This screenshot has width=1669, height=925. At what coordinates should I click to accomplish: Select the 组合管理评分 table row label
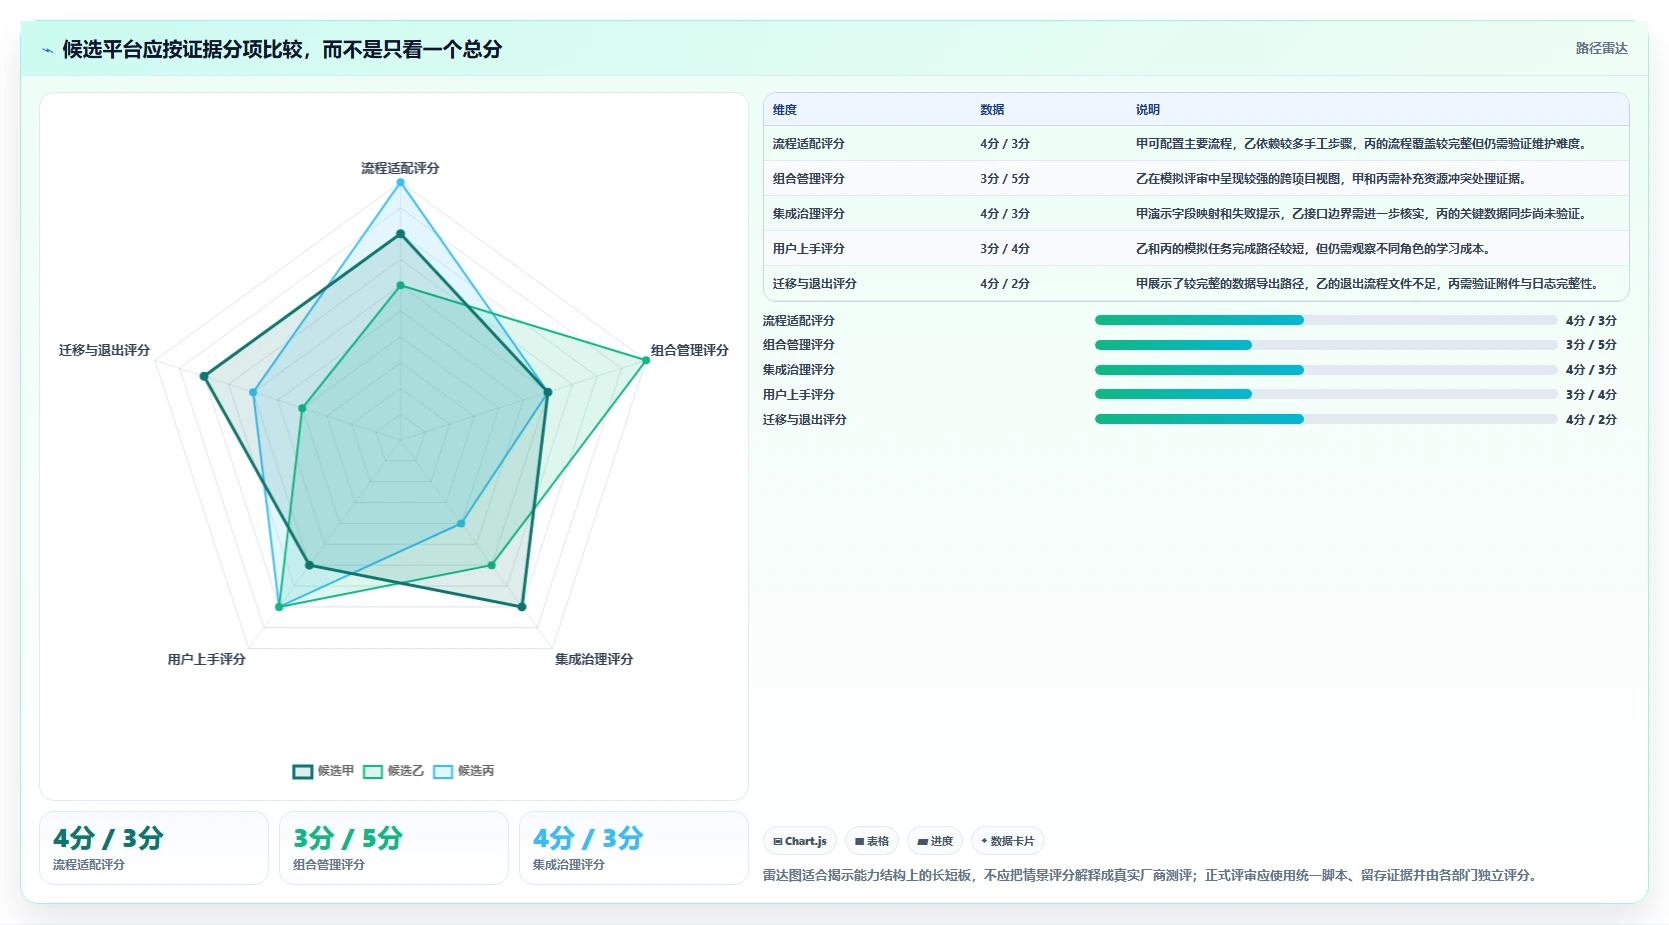coord(809,179)
